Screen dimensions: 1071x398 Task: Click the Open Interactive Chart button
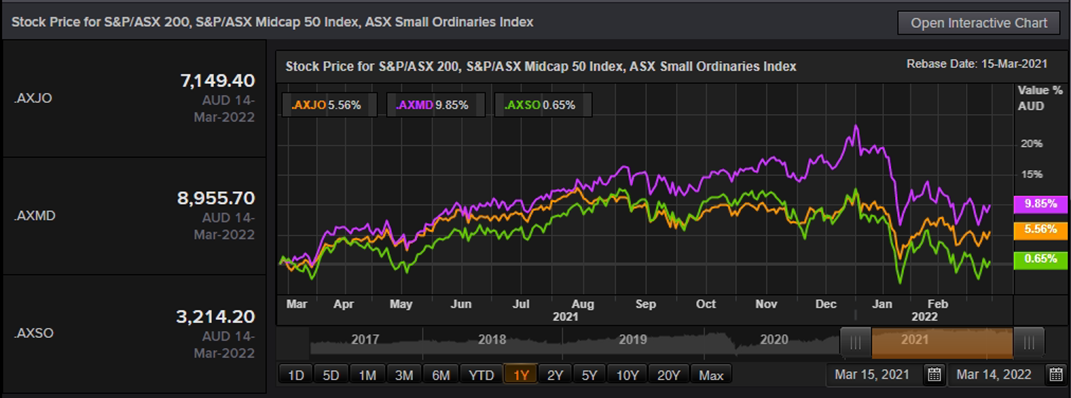coord(979,23)
